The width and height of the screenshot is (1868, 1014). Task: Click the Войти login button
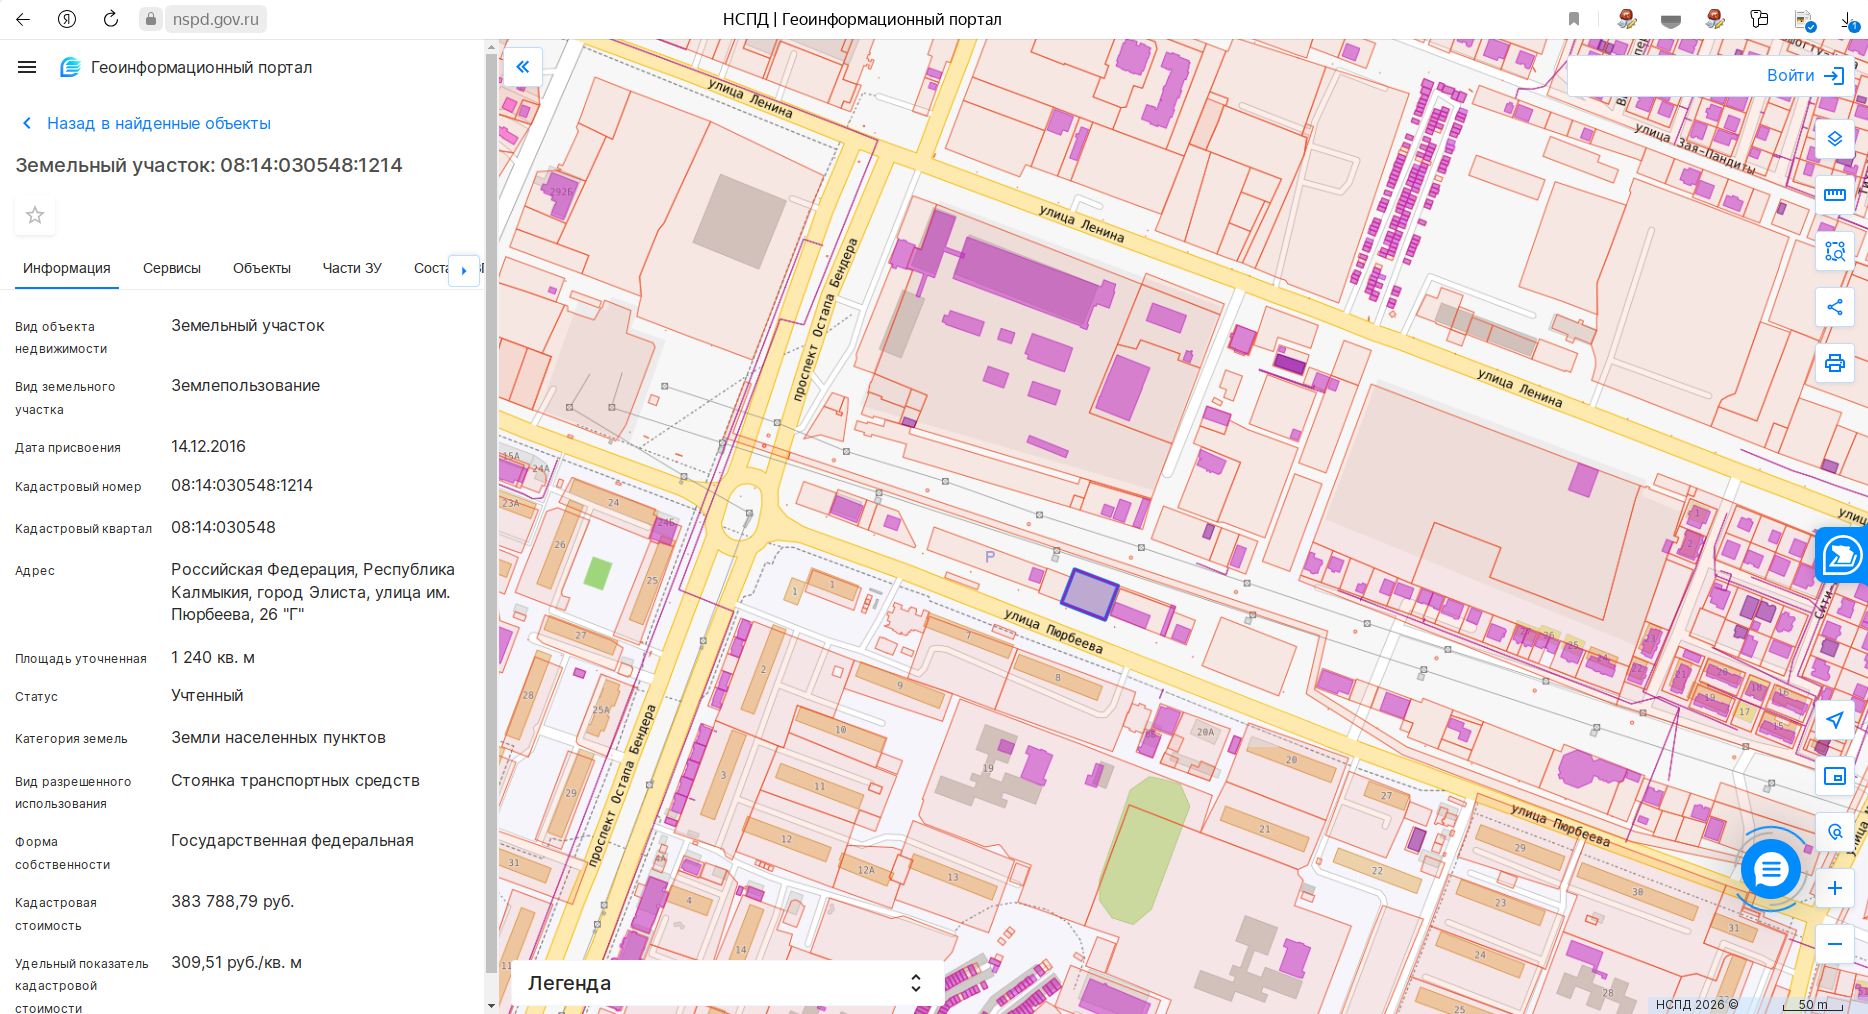click(1804, 76)
